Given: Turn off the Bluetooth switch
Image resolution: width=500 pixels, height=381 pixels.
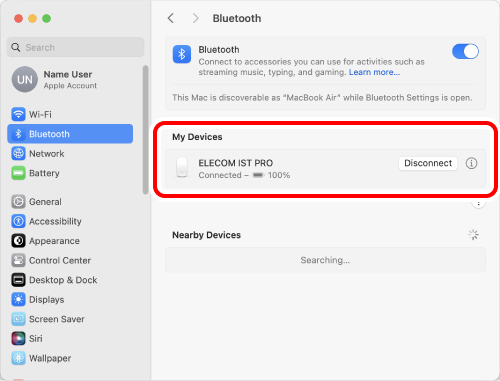Looking at the screenshot, I should [465, 52].
